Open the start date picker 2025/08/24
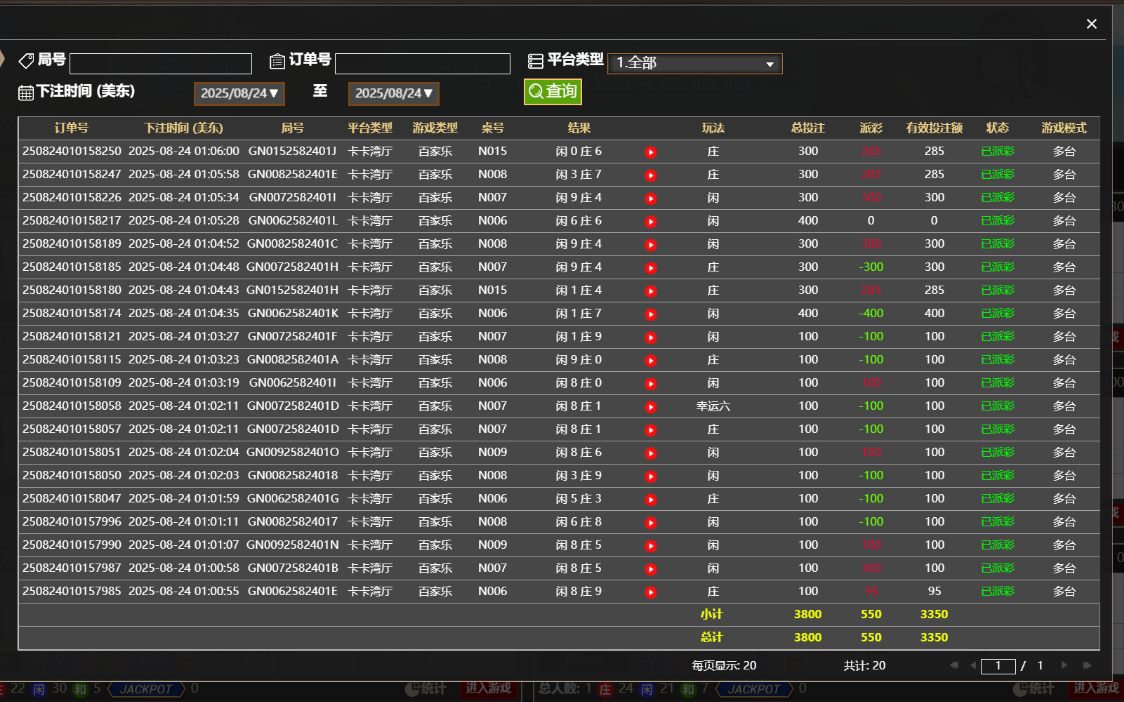1124x702 pixels. pyautogui.click(x=239, y=93)
